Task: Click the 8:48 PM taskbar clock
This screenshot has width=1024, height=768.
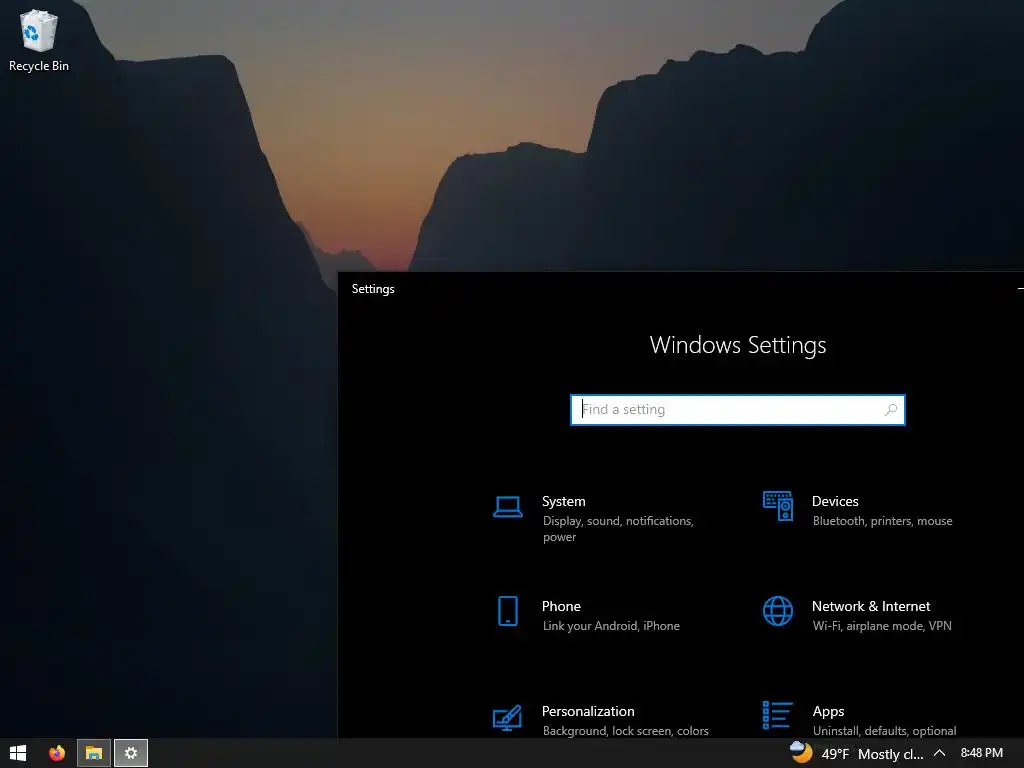Action: [x=982, y=753]
